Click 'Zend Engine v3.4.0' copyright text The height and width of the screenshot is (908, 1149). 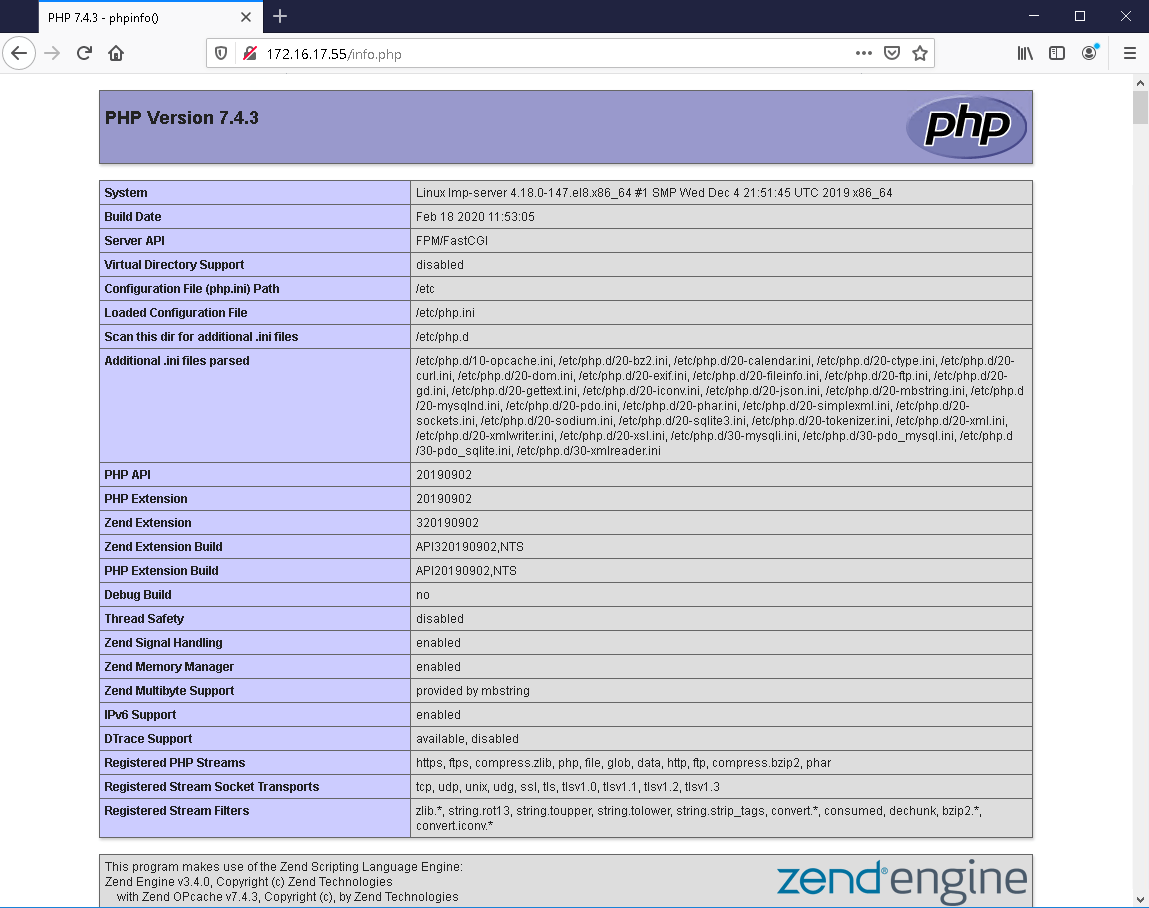point(248,882)
